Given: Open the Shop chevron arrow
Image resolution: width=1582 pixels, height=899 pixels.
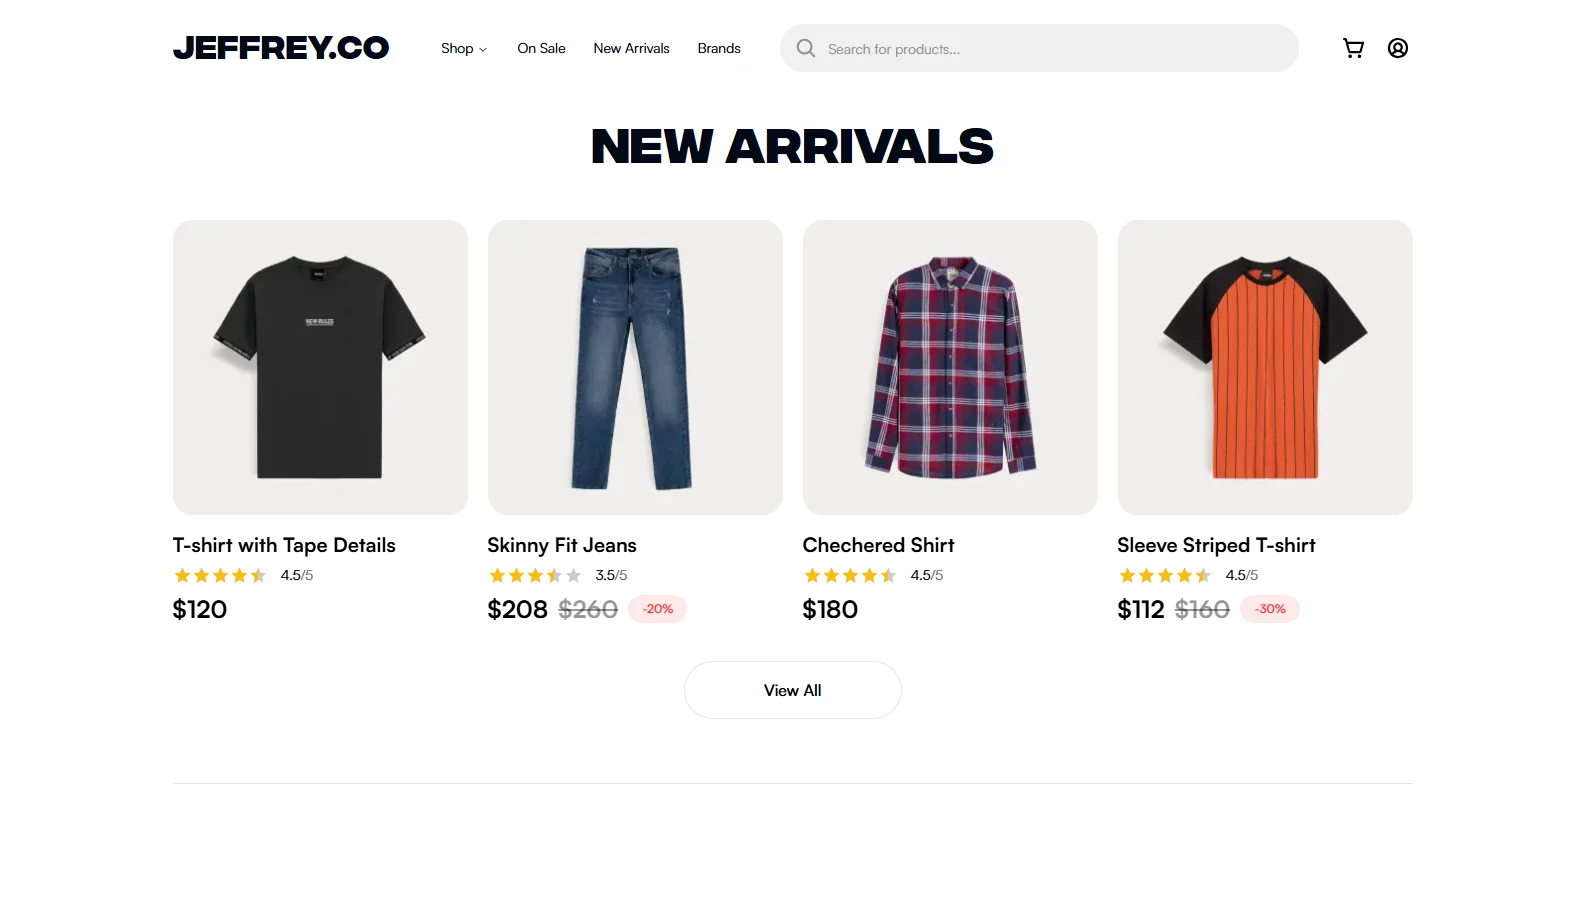Looking at the screenshot, I should tap(483, 50).
